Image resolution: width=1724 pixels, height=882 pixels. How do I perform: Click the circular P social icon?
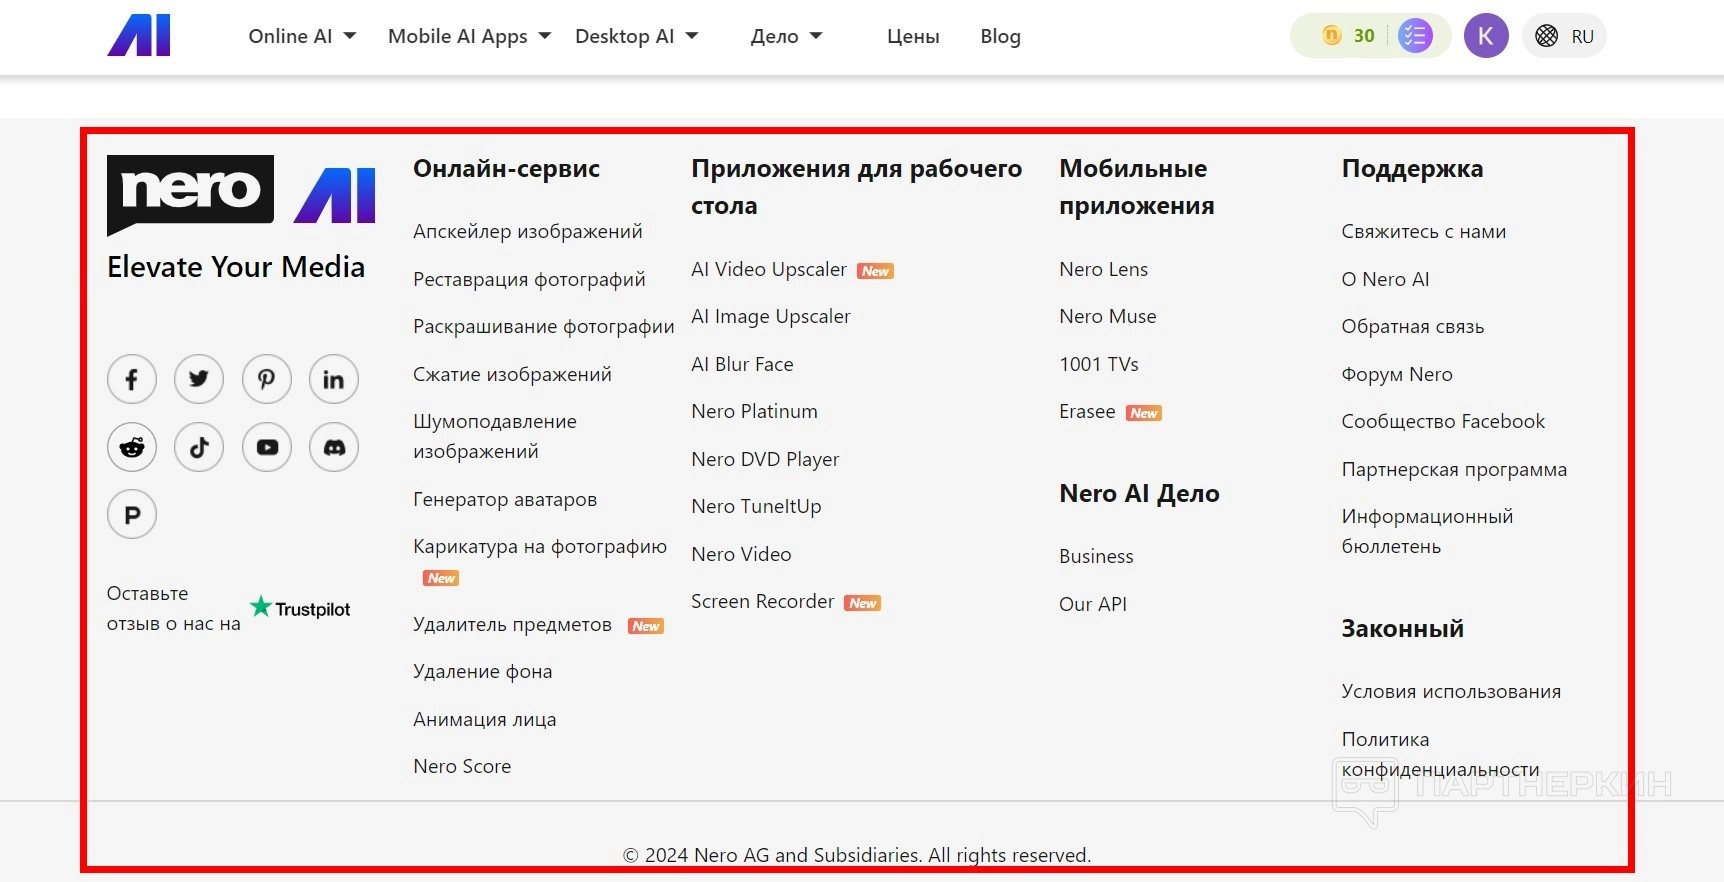(132, 514)
